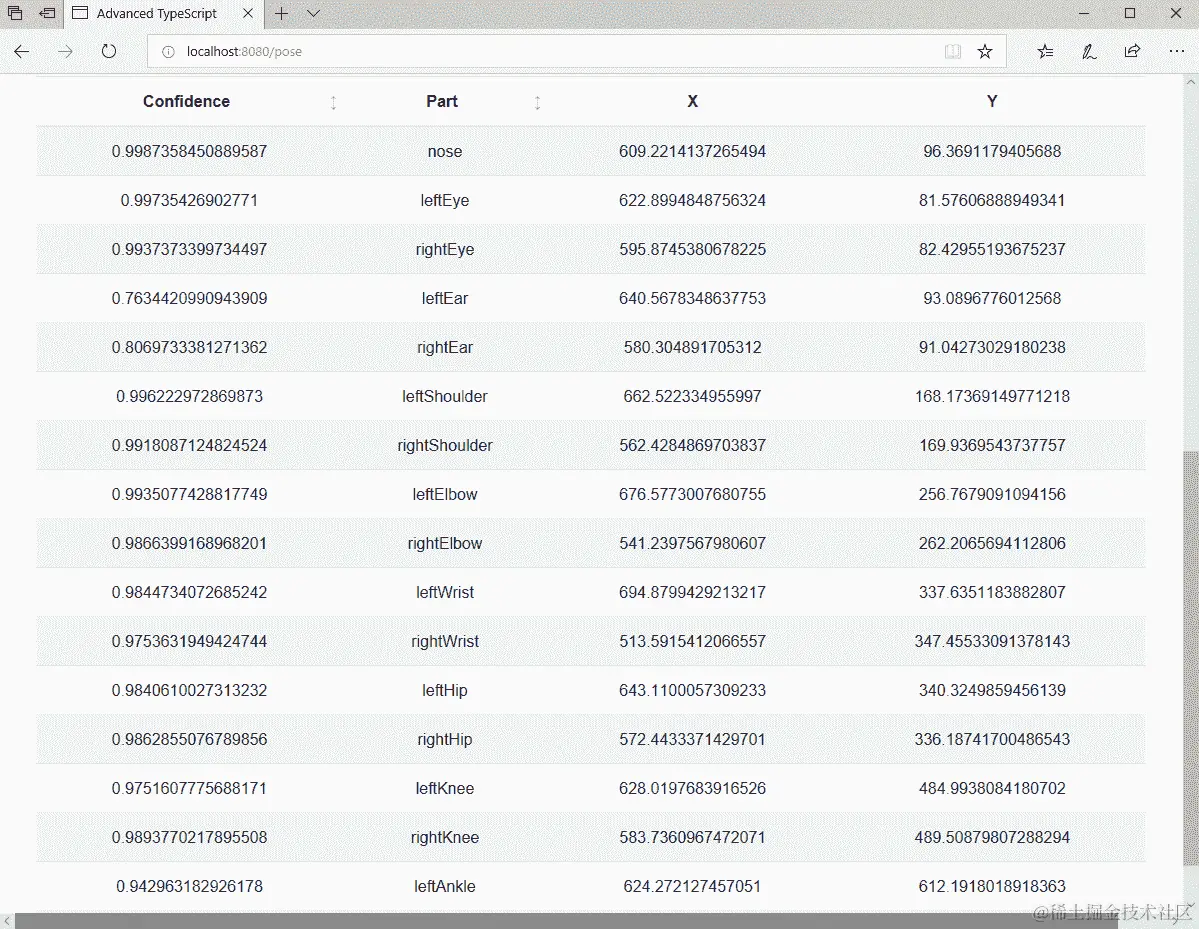
Task: Set these tabs aside icon
Action: (47, 13)
